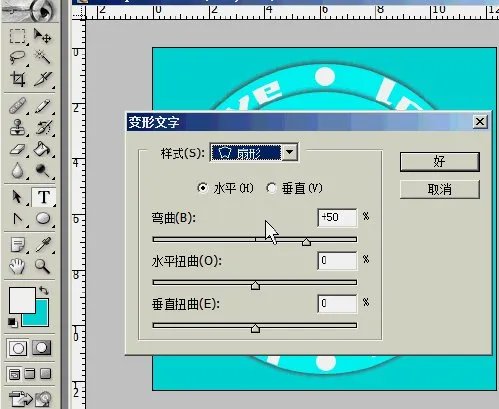Viewport: 499px width, 409px height.
Task: Switch to Full Screen mode
Action: 45,374
